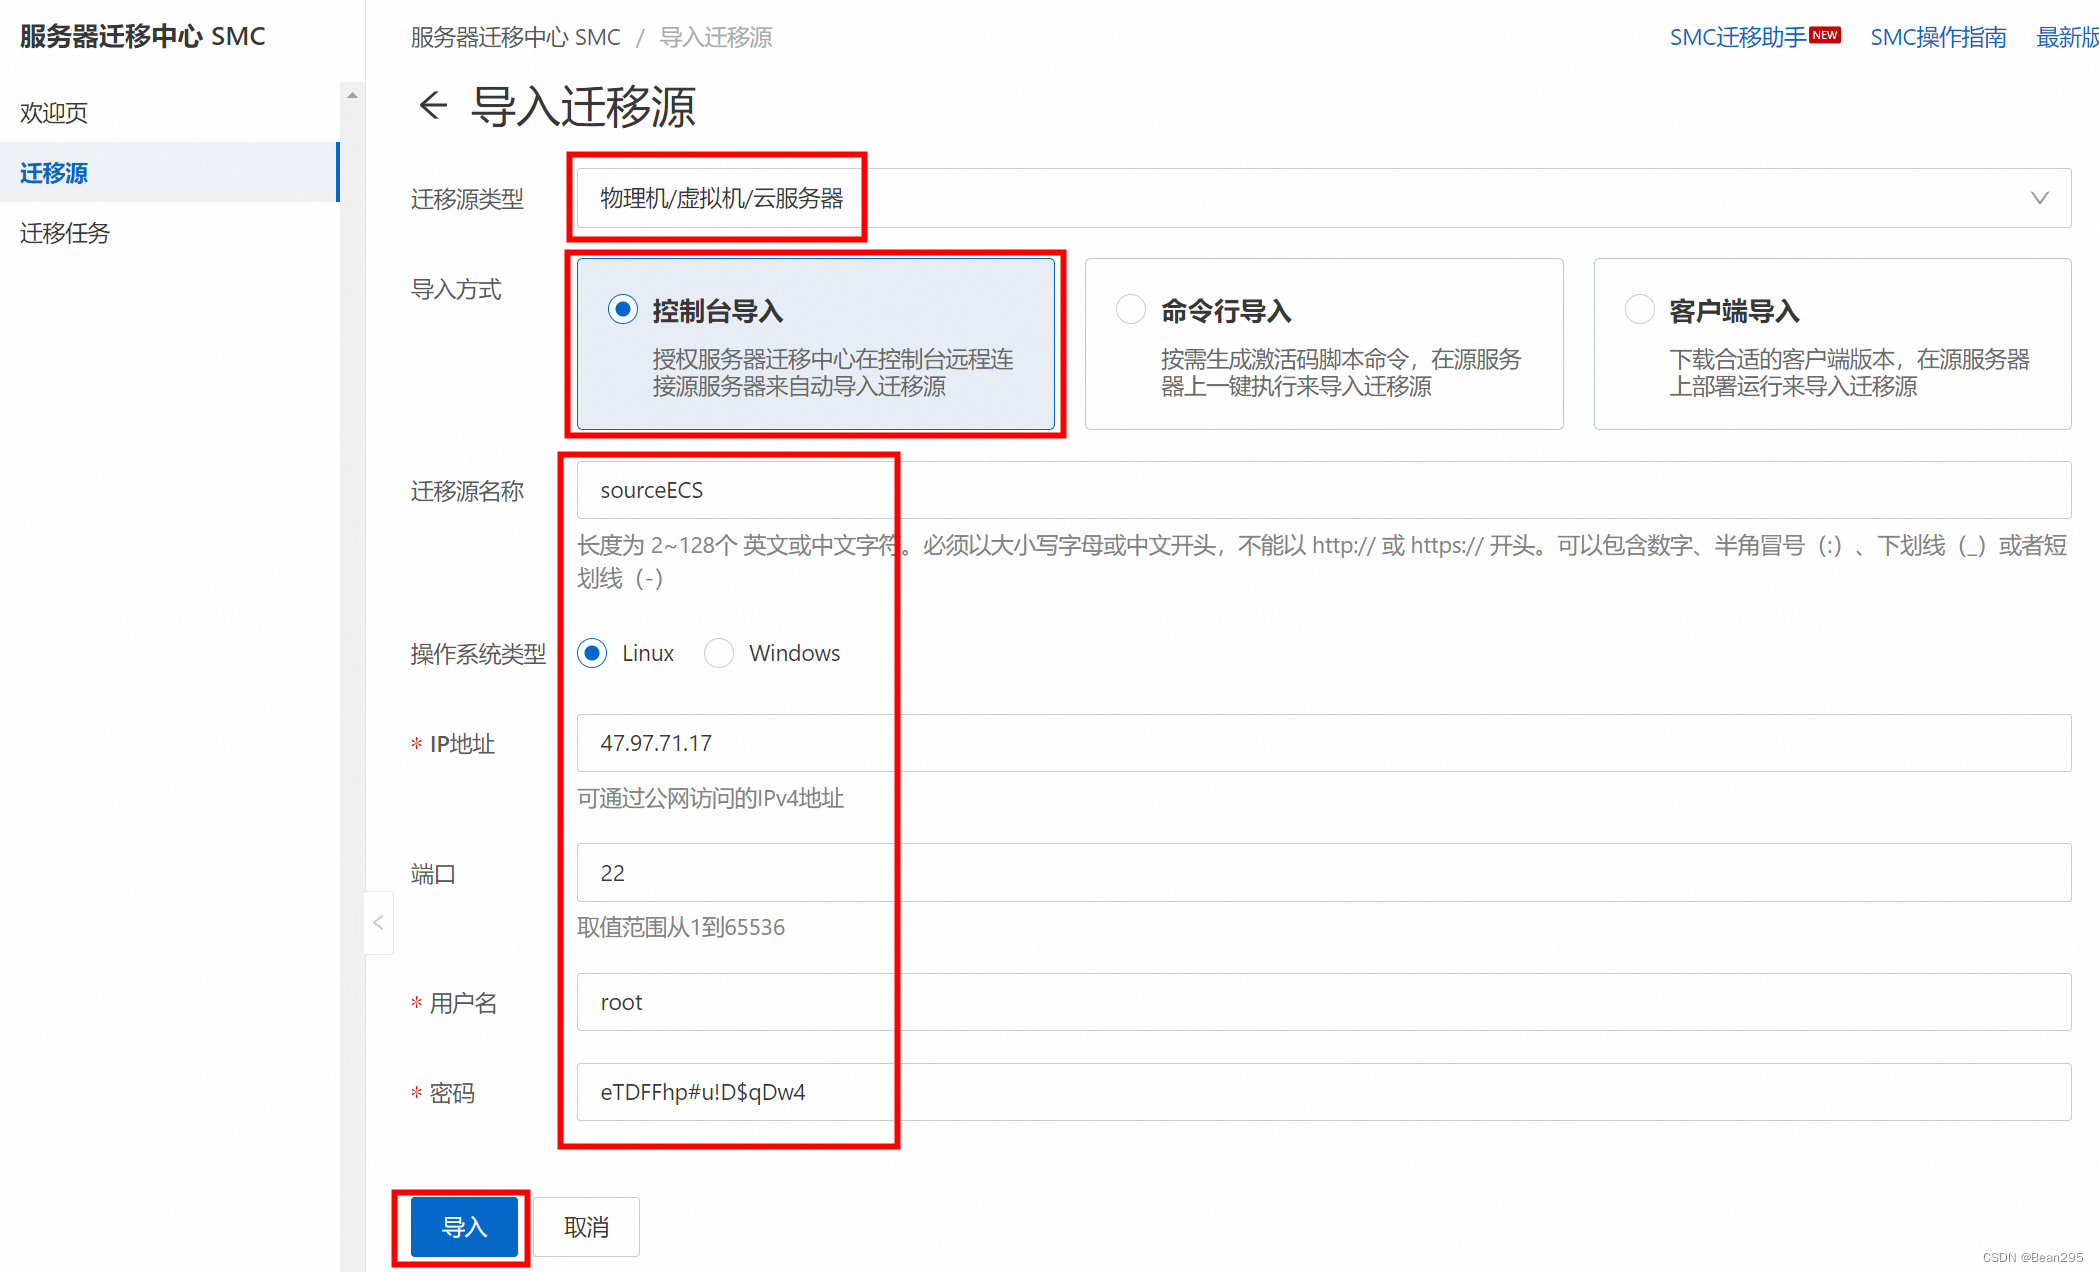Screen dimensions: 2099x1272
Task: Choose Linux as operating system type
Action: pyautogui.click(x=593, y=653)
